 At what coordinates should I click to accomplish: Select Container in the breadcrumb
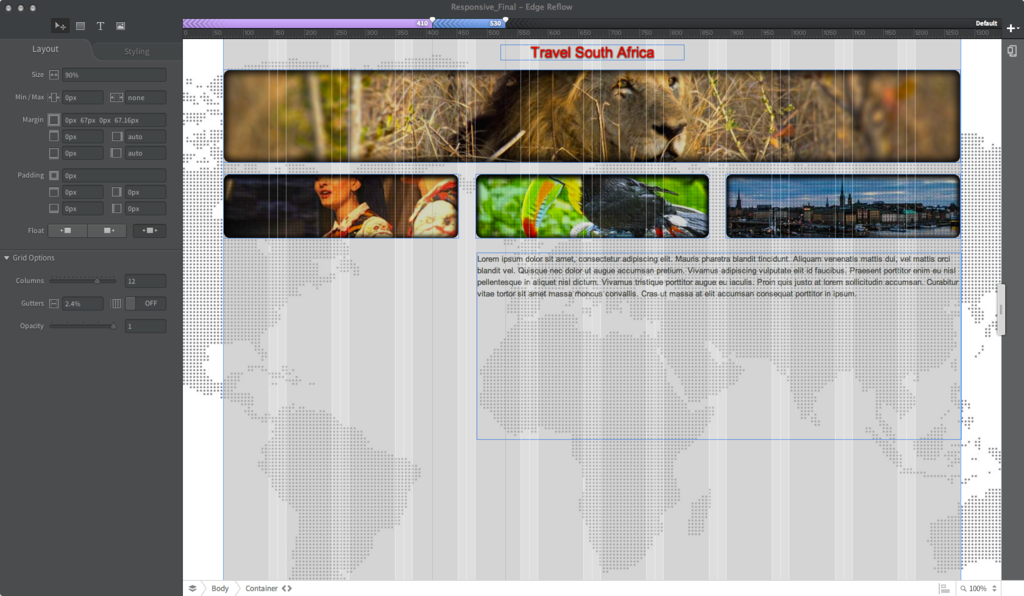pyautogui.click(x=261, y=588)
